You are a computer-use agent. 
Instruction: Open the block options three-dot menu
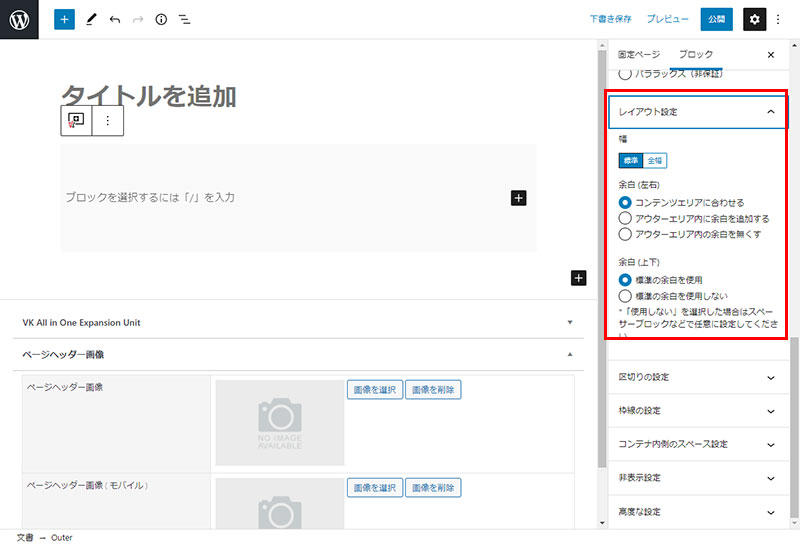coord(108,120)
